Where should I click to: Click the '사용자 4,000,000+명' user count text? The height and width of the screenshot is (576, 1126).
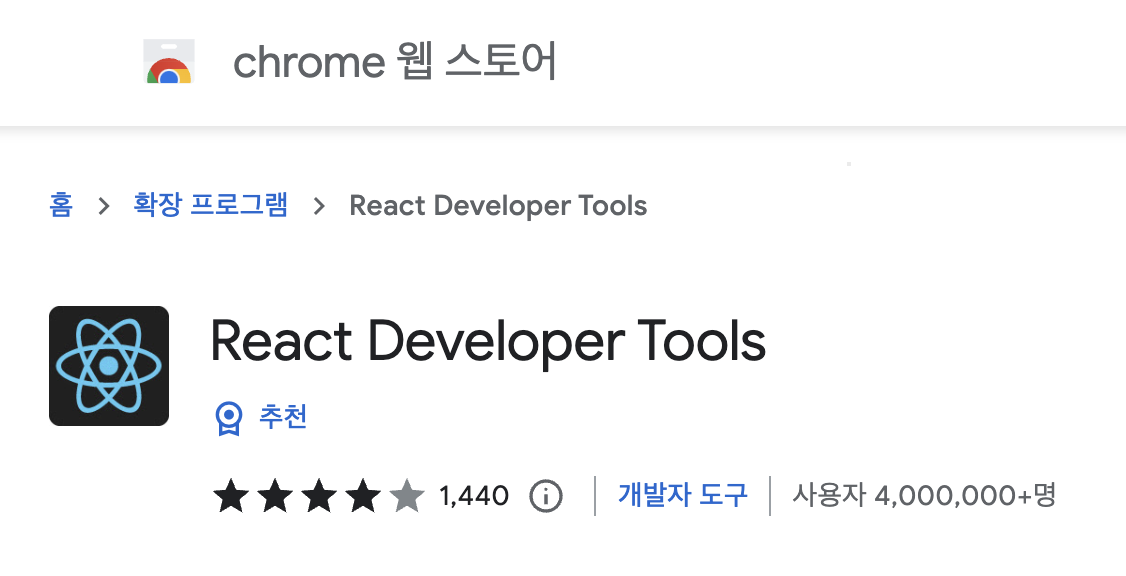click(923, 495)
